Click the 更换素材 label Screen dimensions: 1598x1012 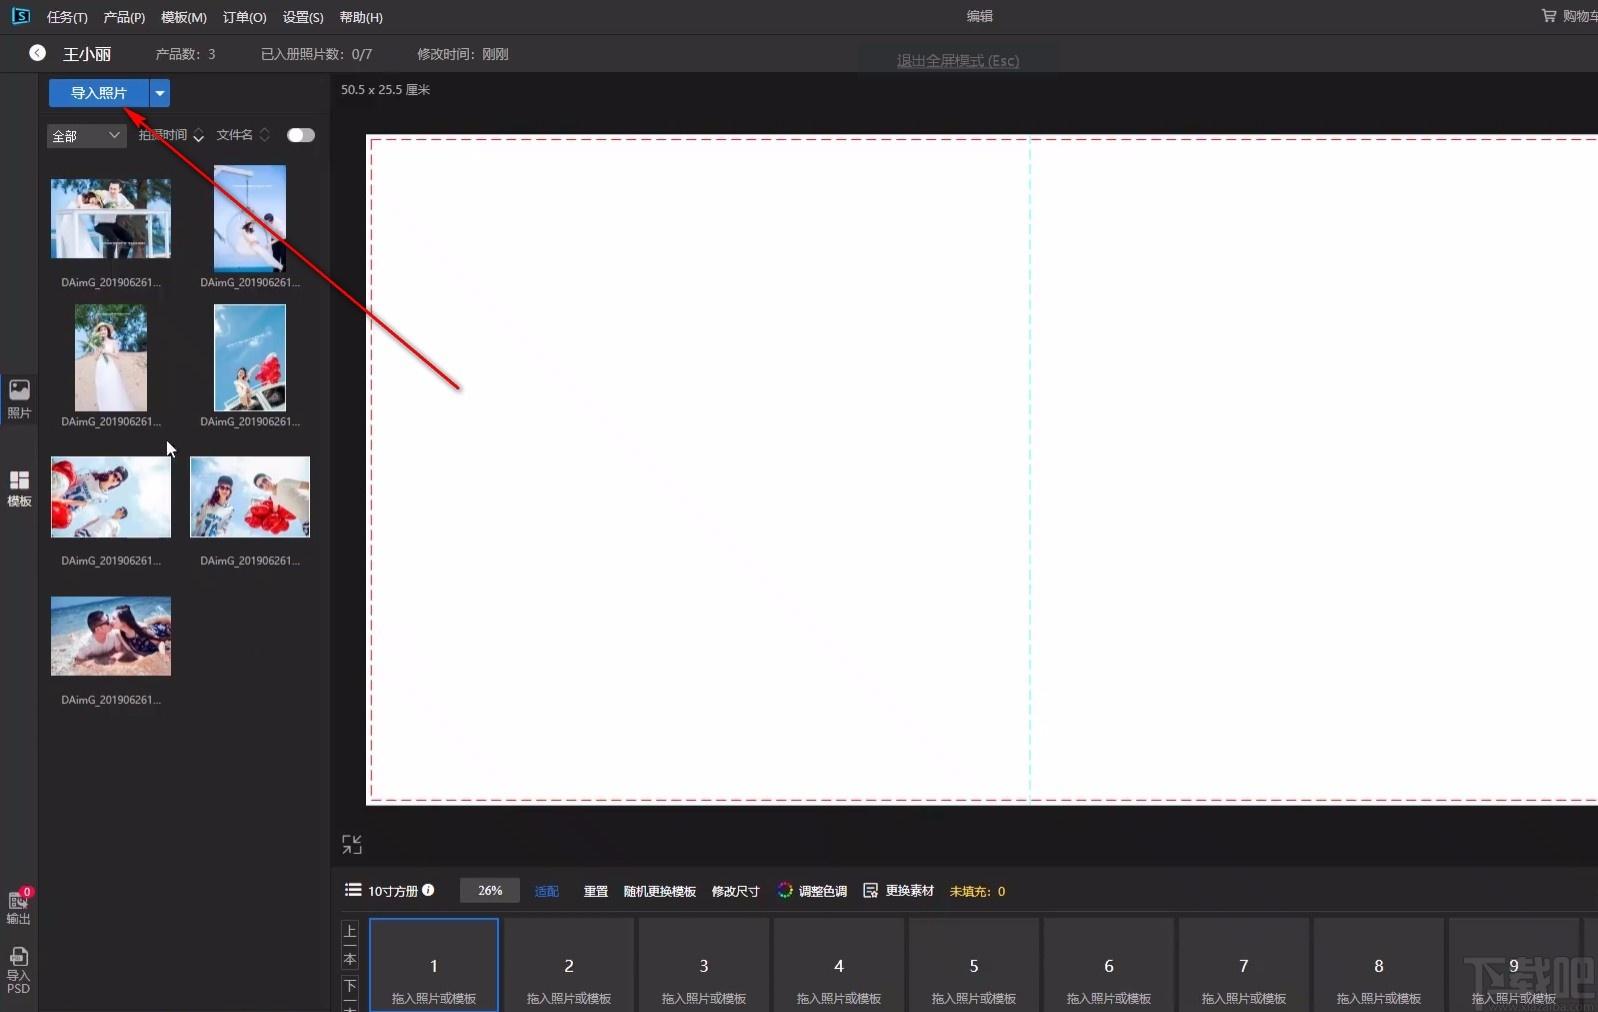pyautogui.click(x=910, y=890)
